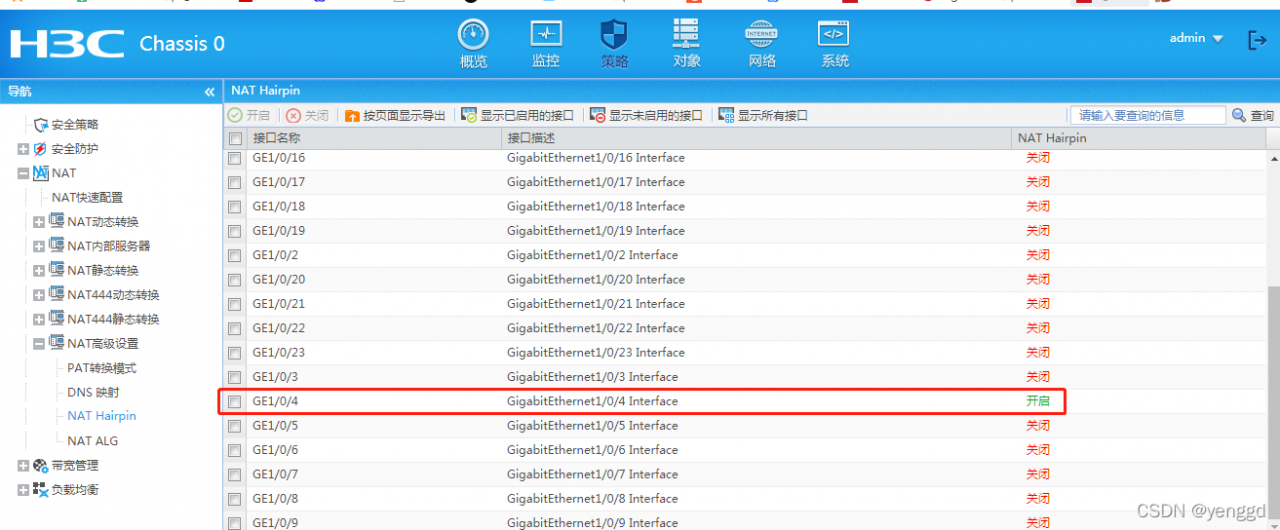This screenshot has width=1280, height=530.
Task: Expand the NAT动态转换 node
Action: click(x=39, y=222)
